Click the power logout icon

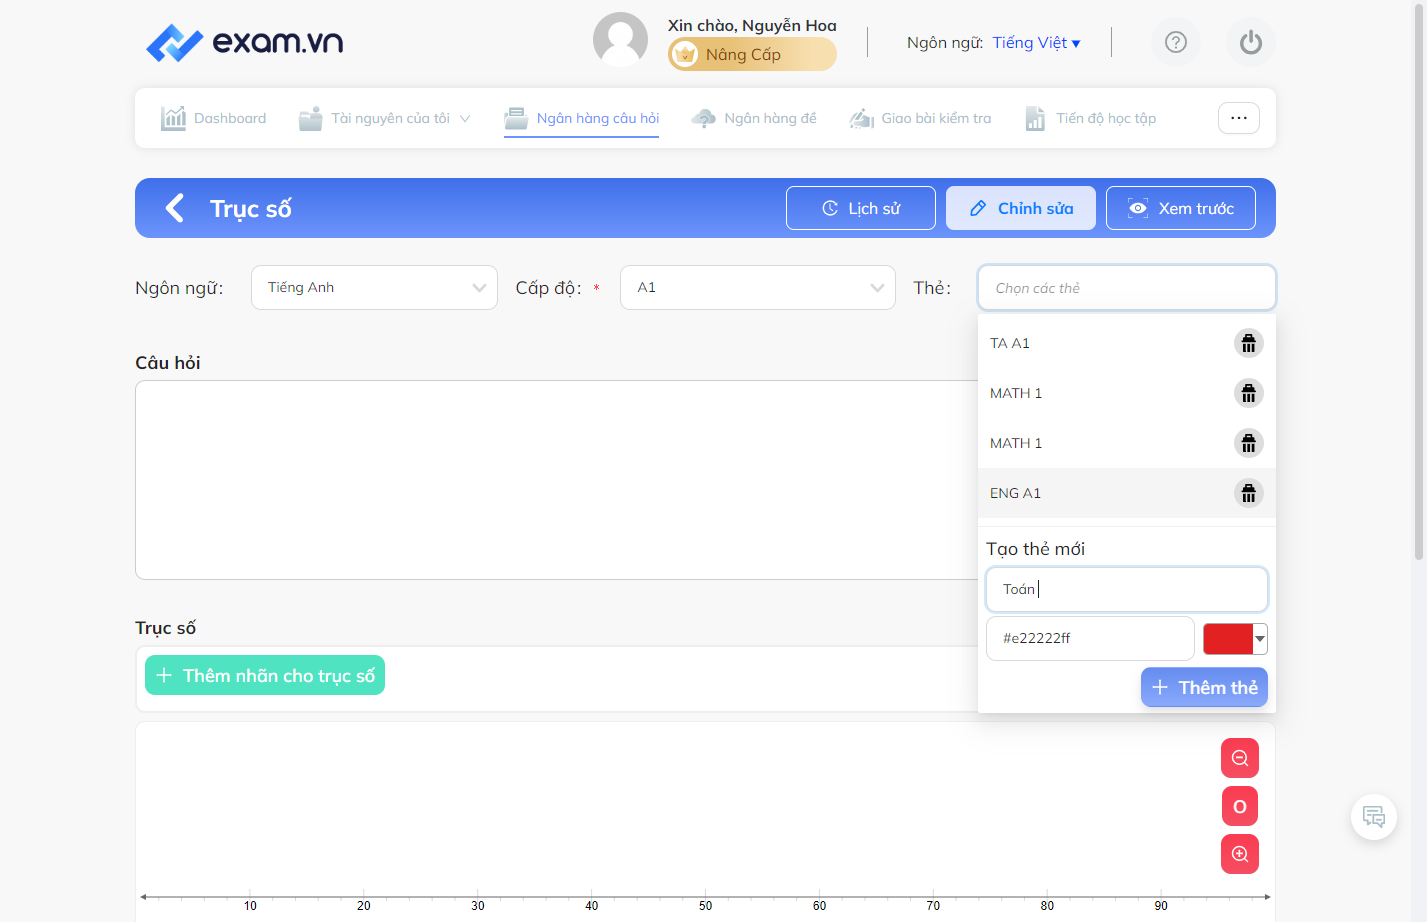click(x=1251, y=42)
